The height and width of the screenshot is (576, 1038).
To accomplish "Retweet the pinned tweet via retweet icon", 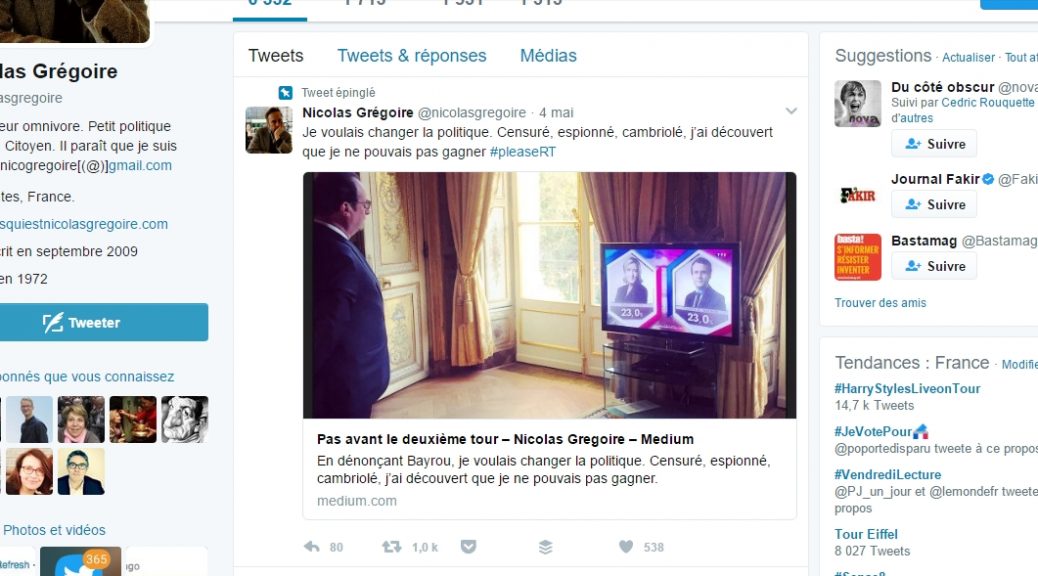I will [391, 547].
